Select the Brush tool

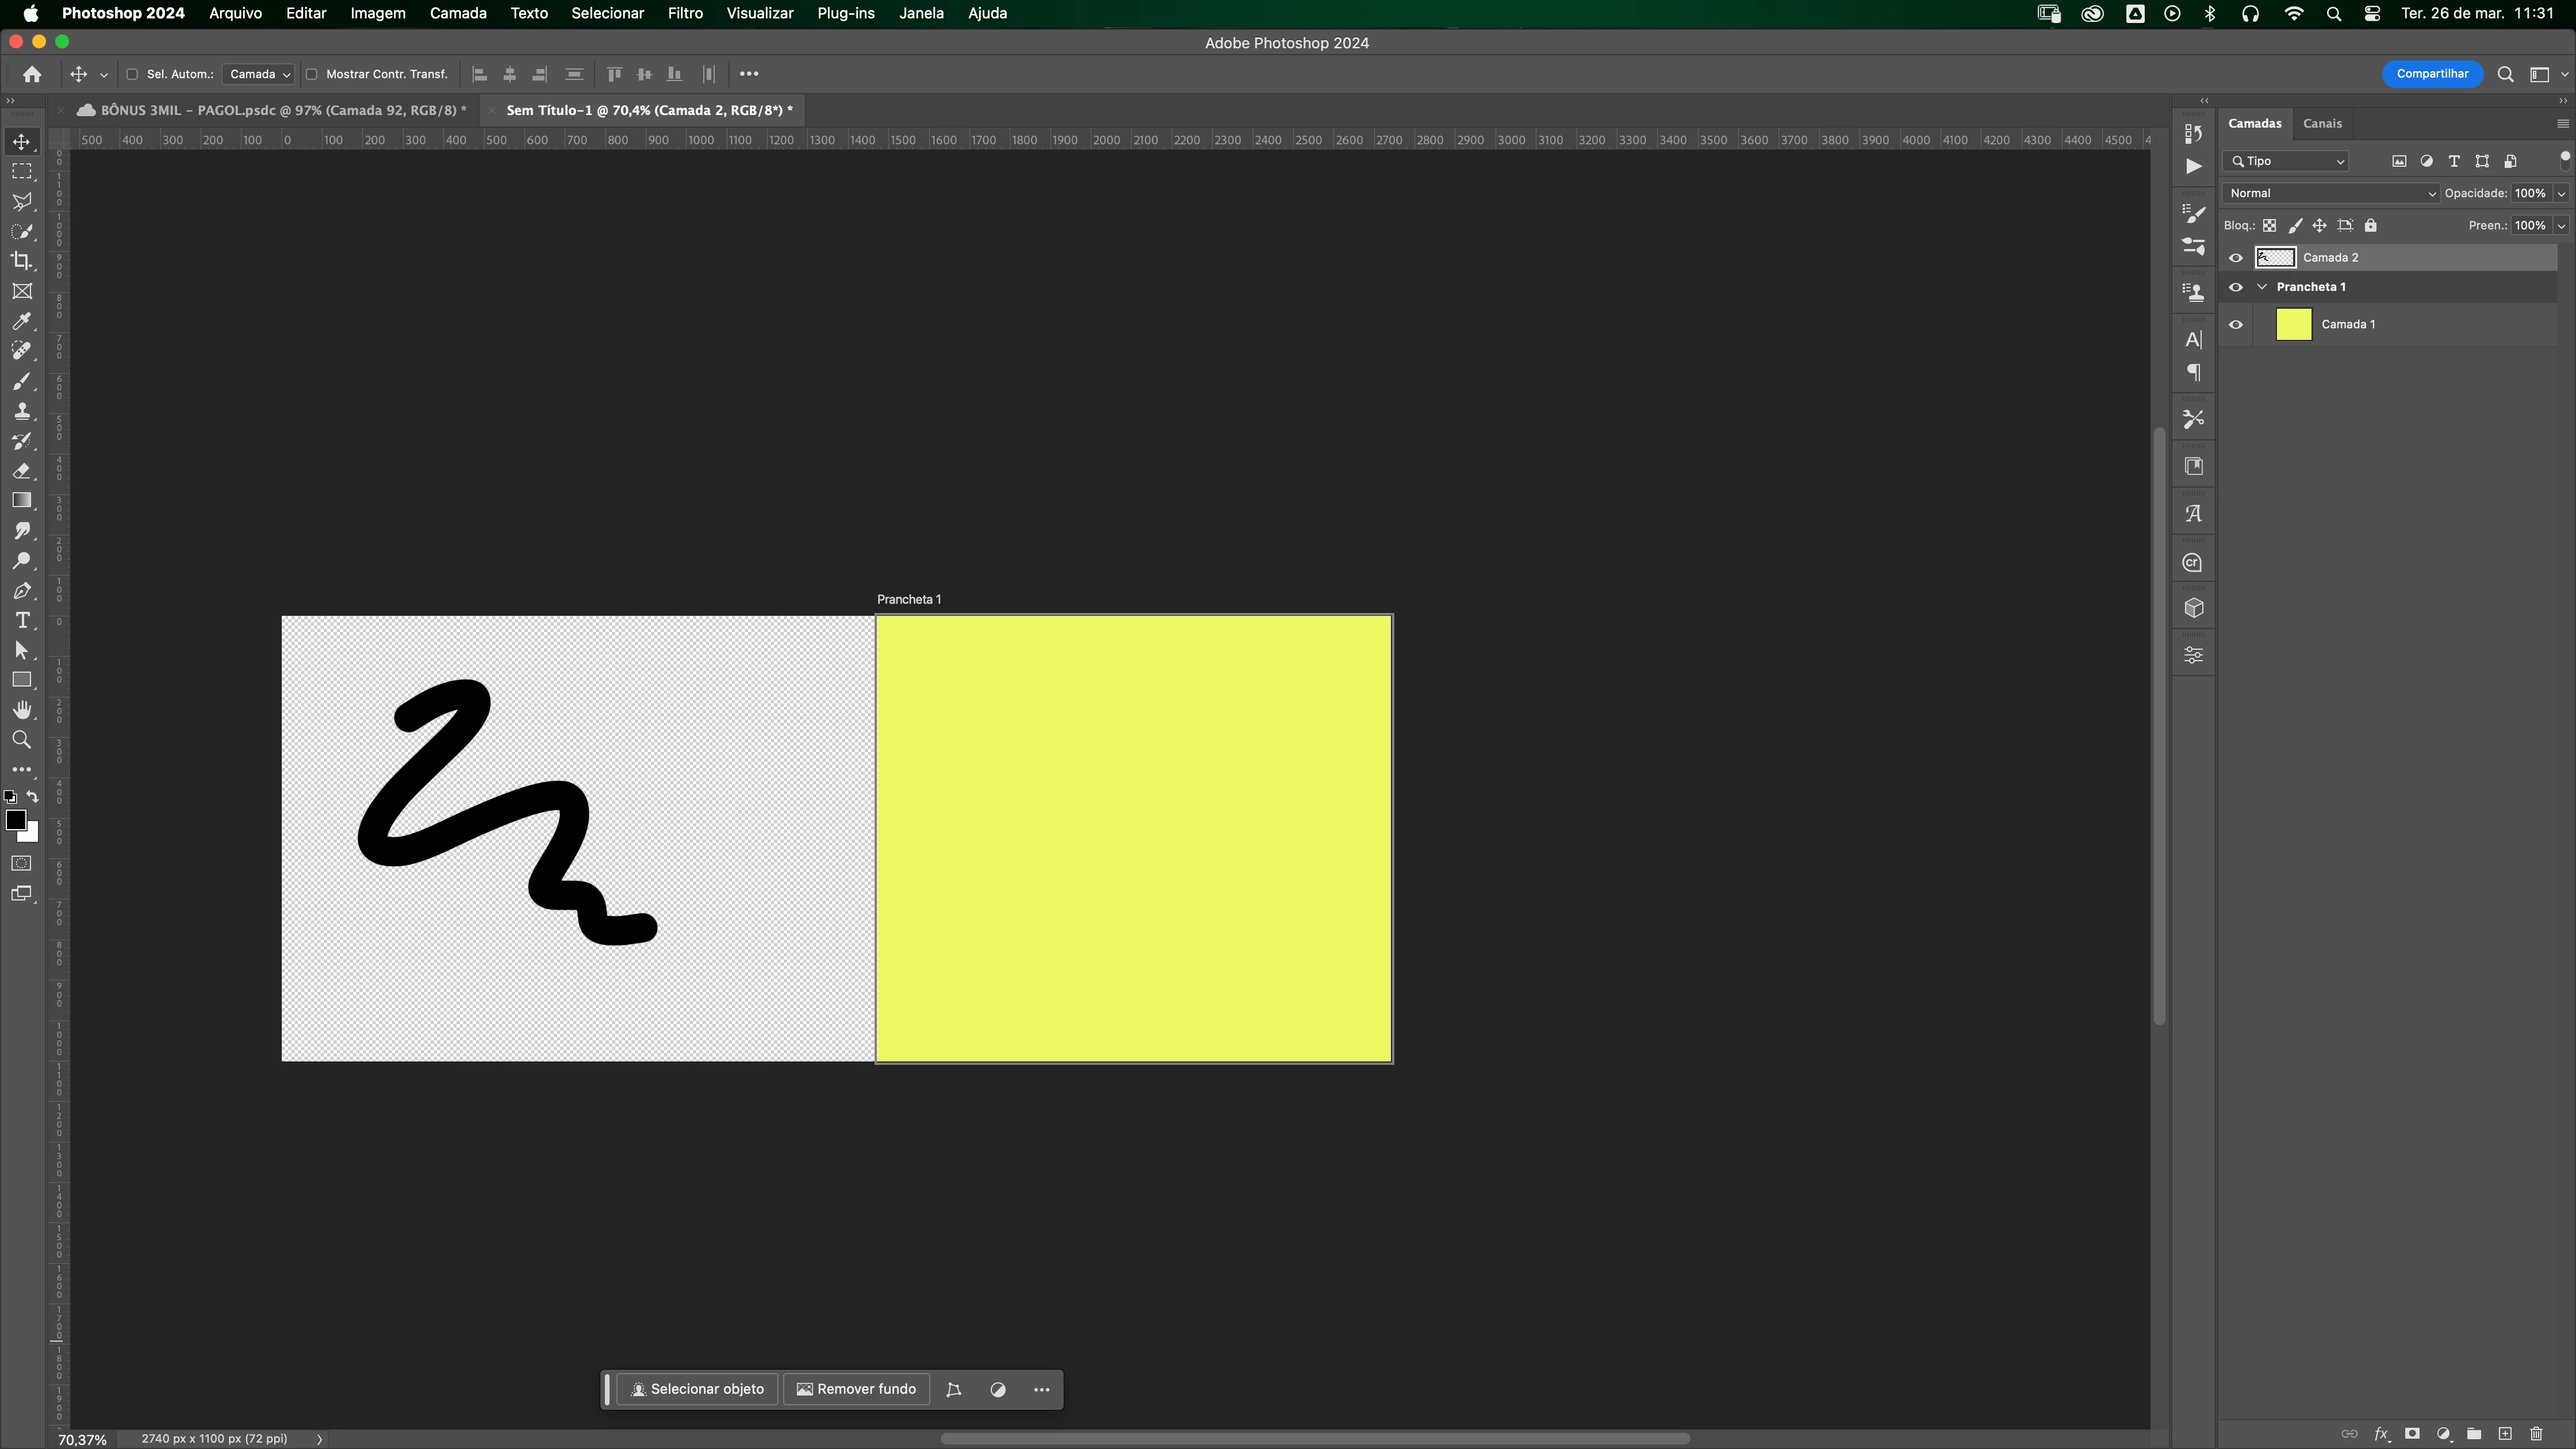[21, 381]
